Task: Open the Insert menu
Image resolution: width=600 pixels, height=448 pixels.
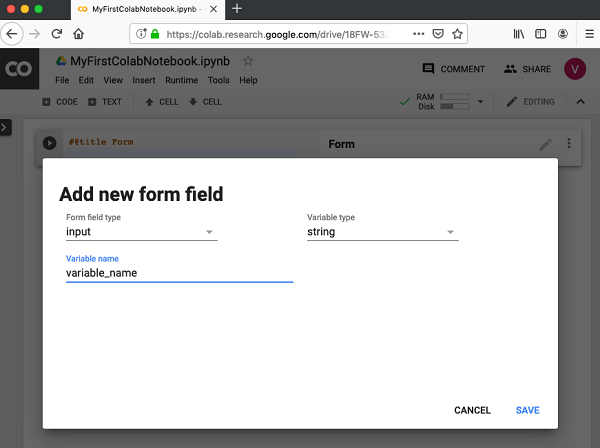Action: click(x=144, y=80)
